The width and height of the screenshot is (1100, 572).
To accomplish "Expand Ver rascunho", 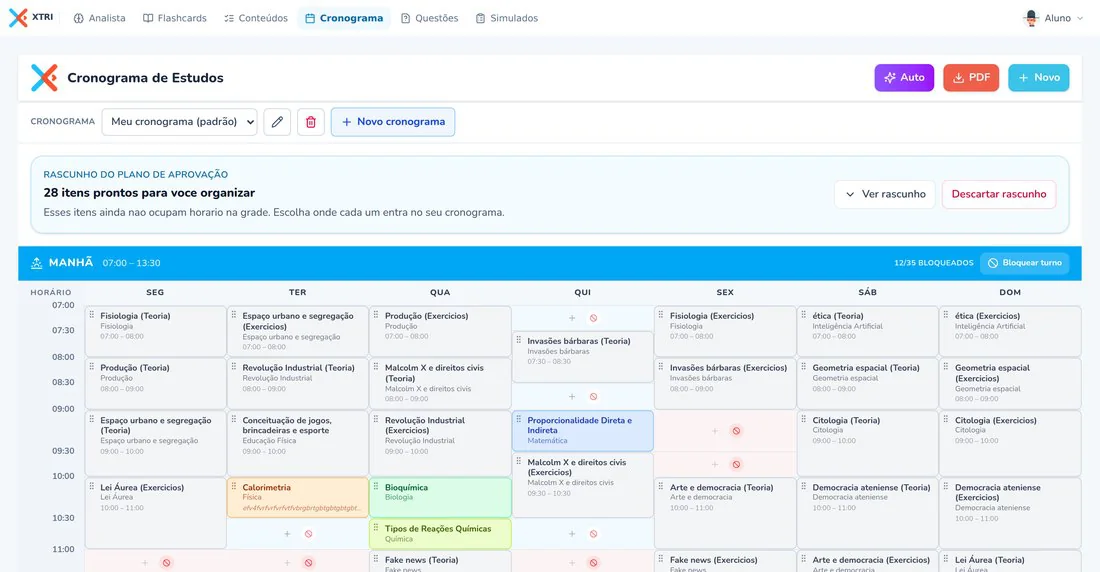I will pos(885,194).
